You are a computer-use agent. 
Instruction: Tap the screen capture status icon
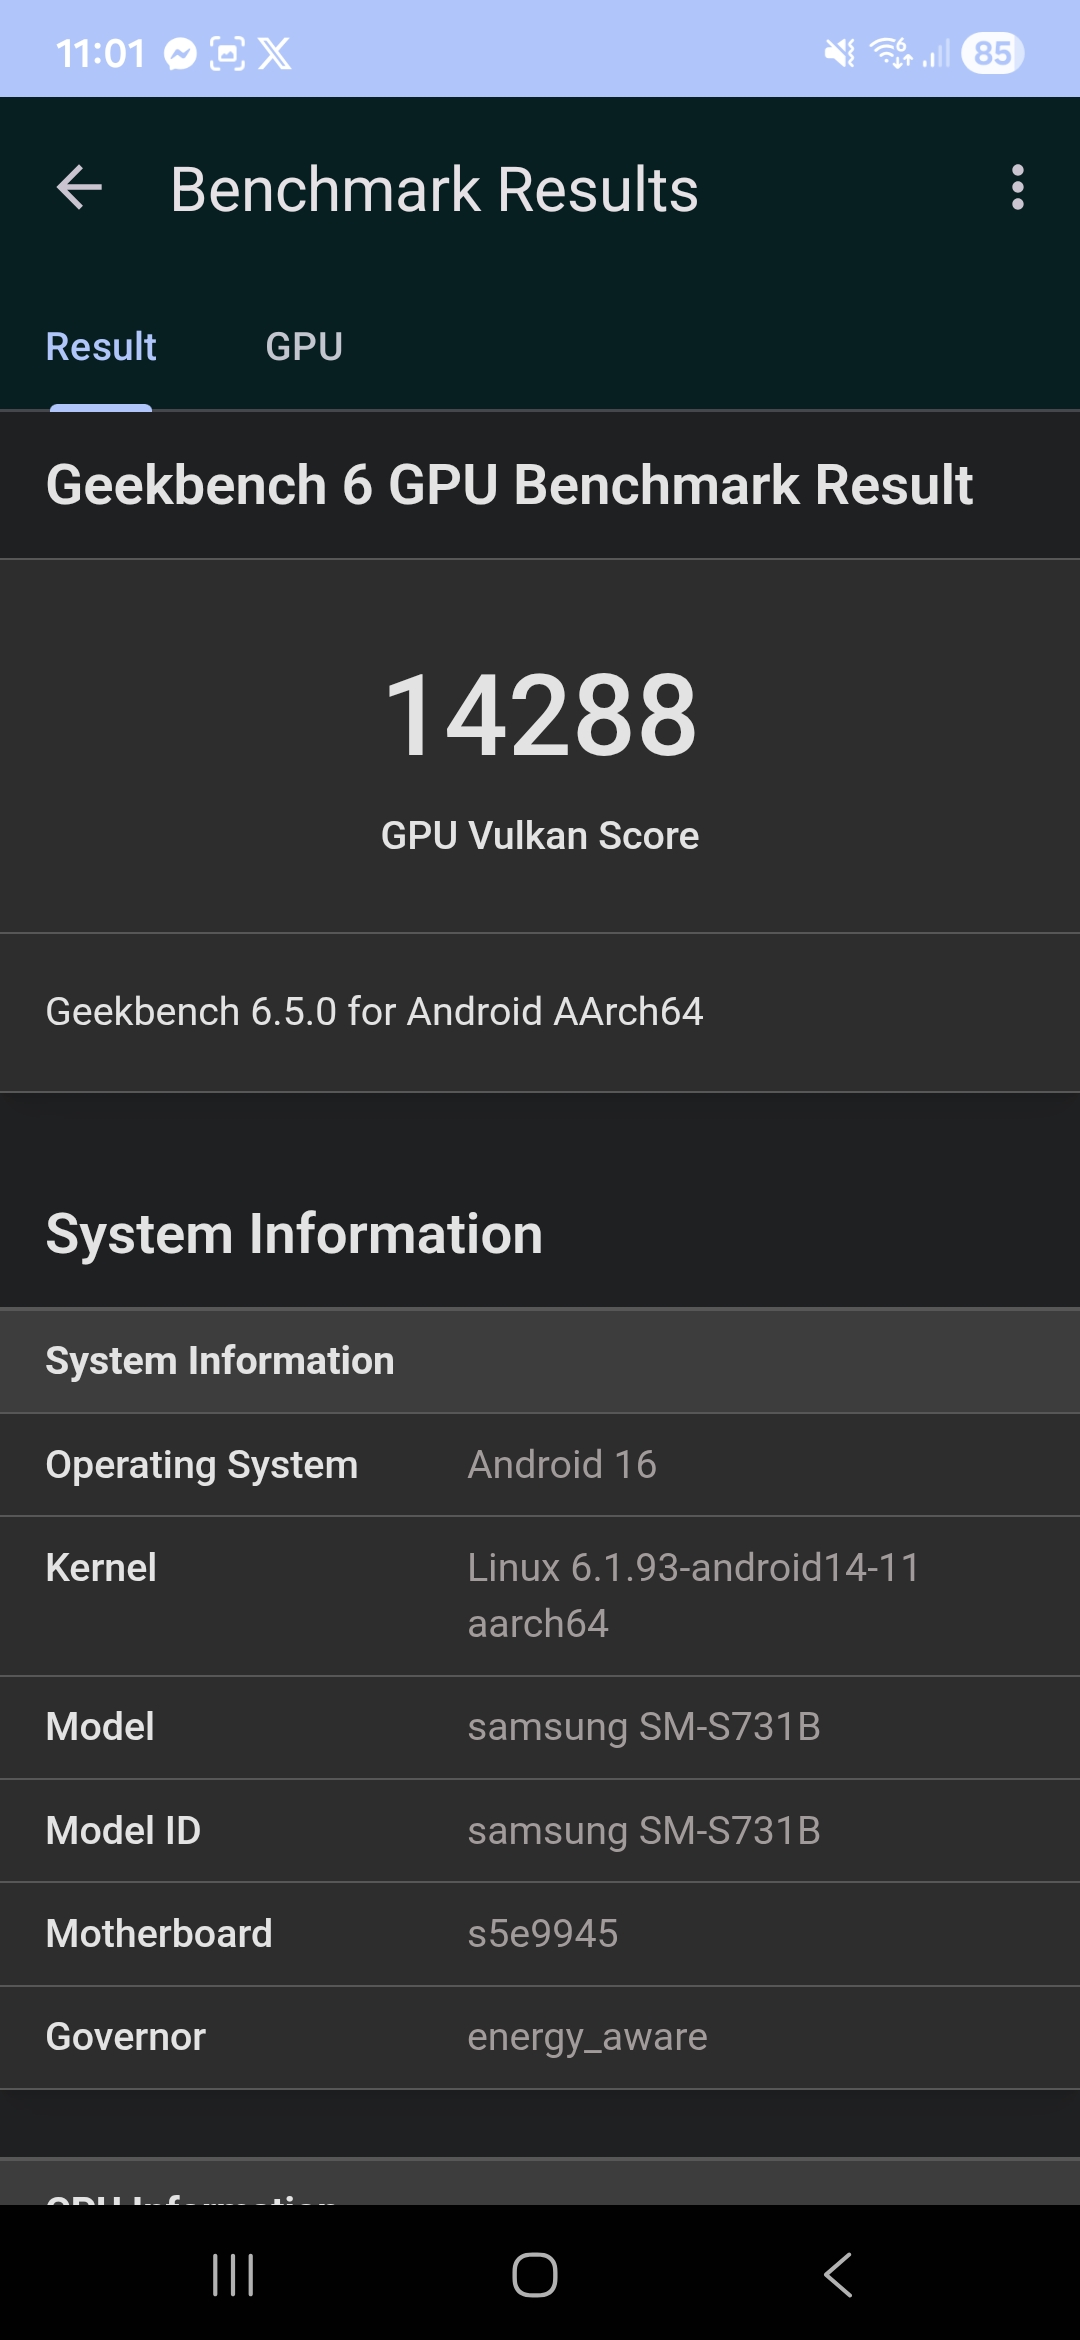(x=227, y=53)
